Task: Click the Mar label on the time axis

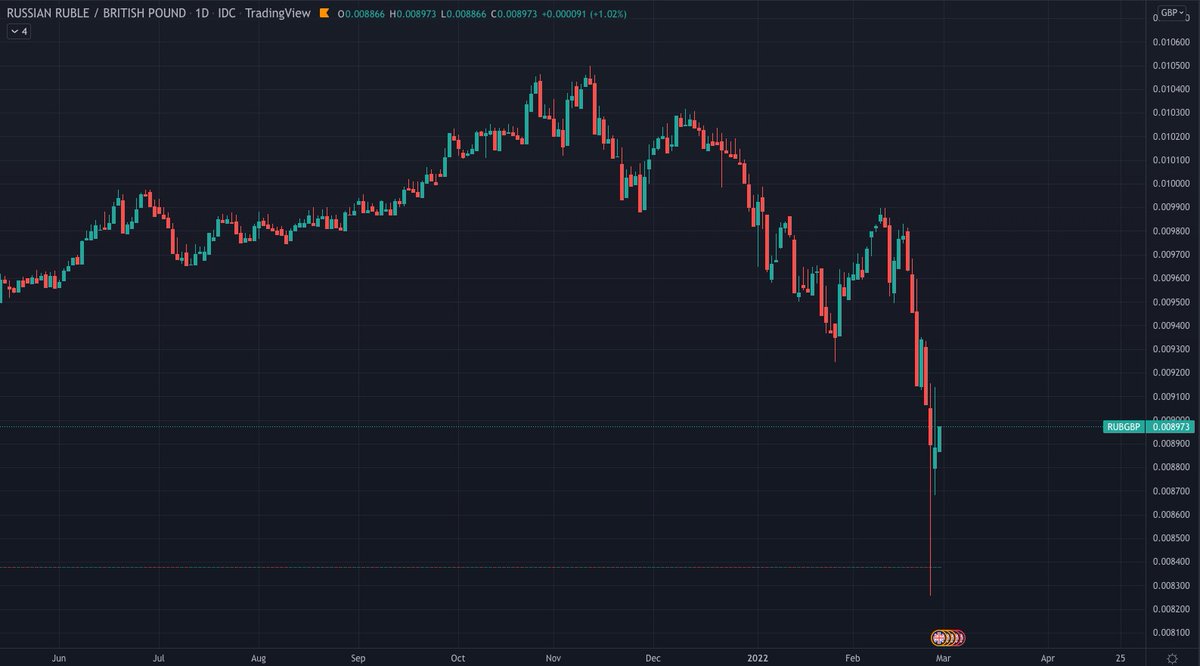Action: click(945, 660)
